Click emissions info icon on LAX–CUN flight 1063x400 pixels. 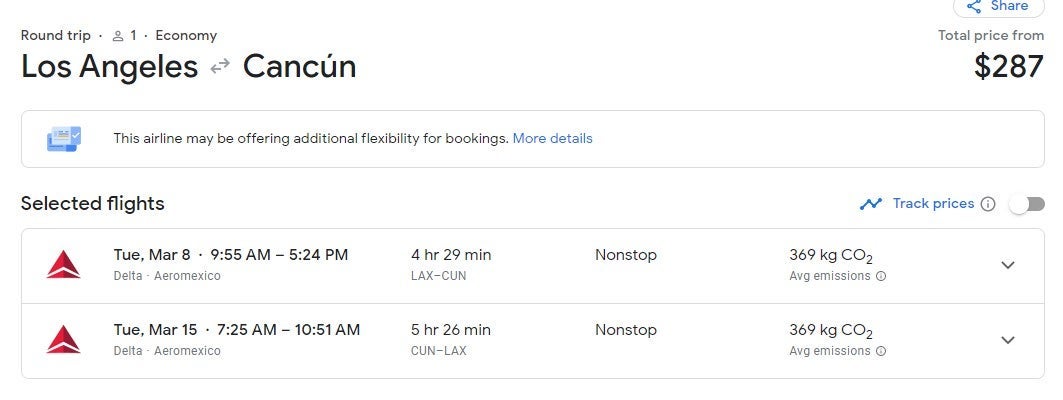[x=881, y=276]
